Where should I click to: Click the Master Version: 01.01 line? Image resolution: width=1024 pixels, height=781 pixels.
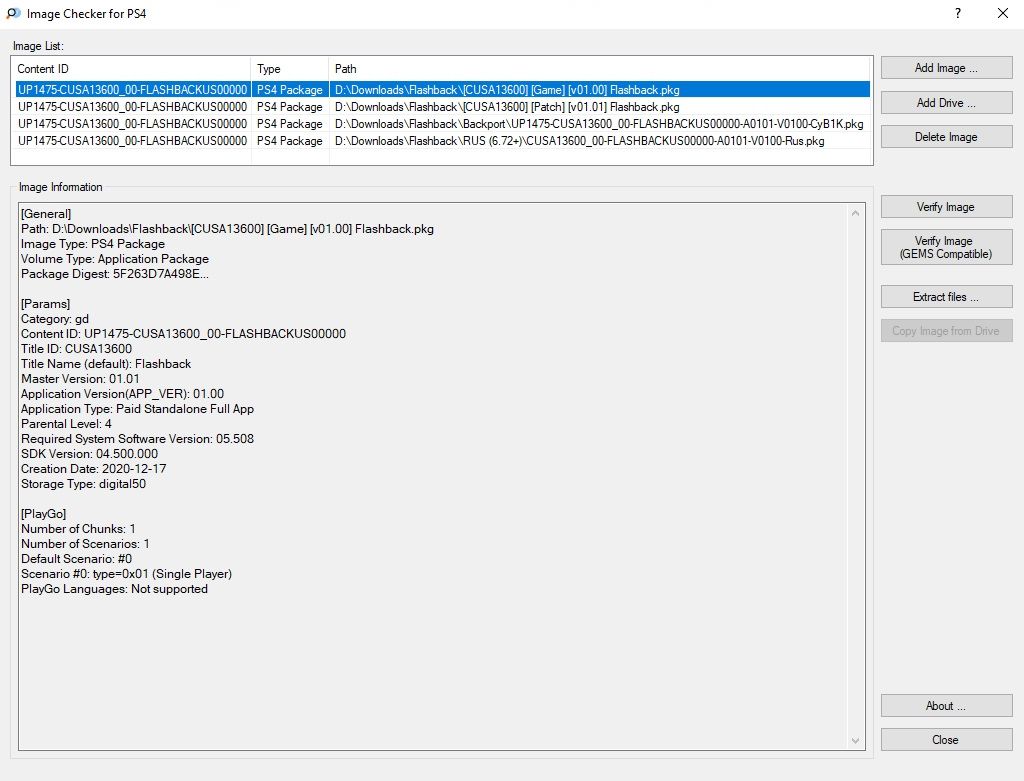pos(80,379)
